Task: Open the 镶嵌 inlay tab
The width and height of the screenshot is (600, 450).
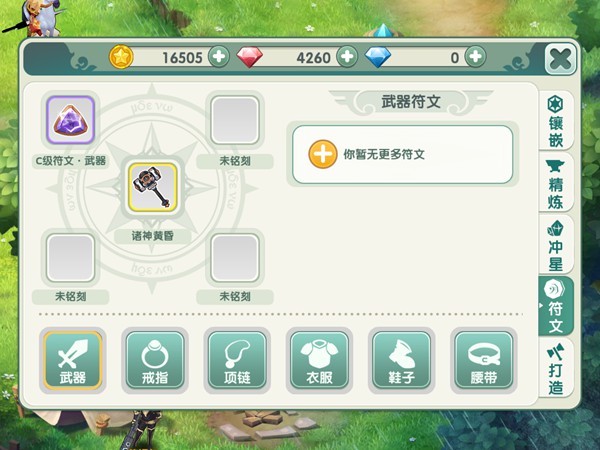Action: pyautogui.click(x=556, y=121)
